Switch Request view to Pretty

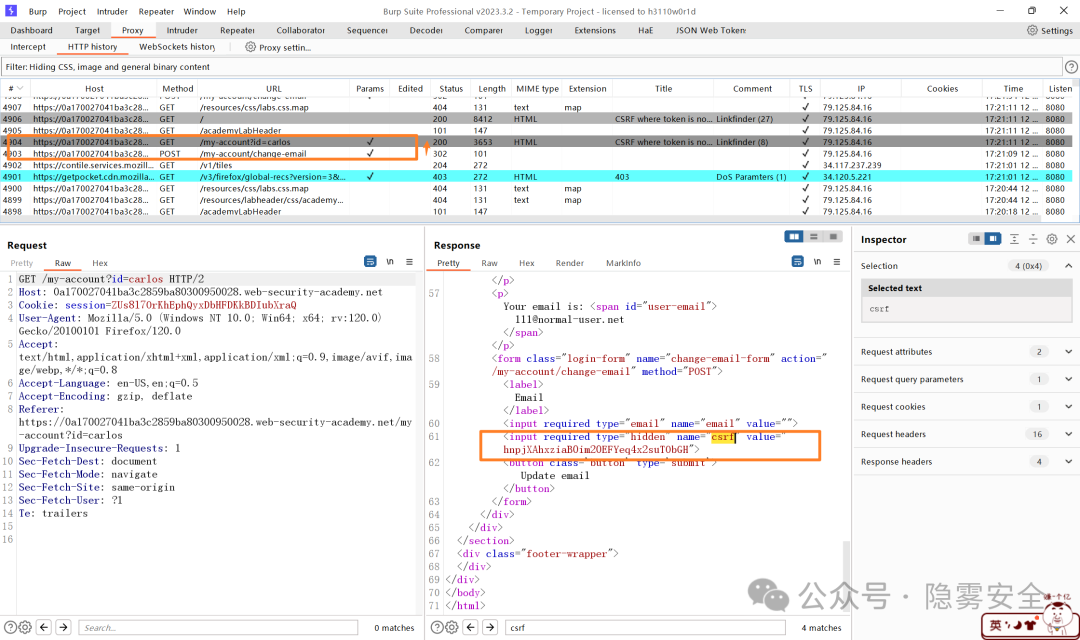tap(21, 263)
